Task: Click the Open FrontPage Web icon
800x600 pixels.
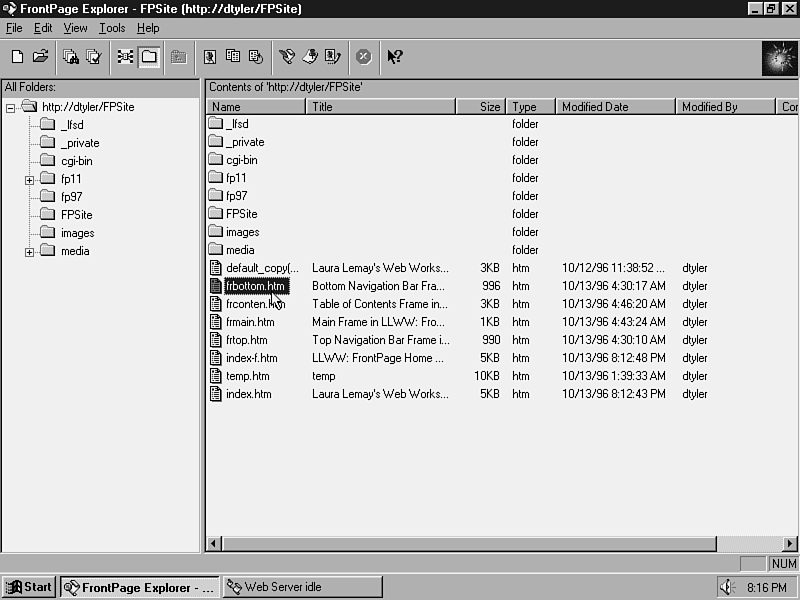Action: click(x=41, y=57)
